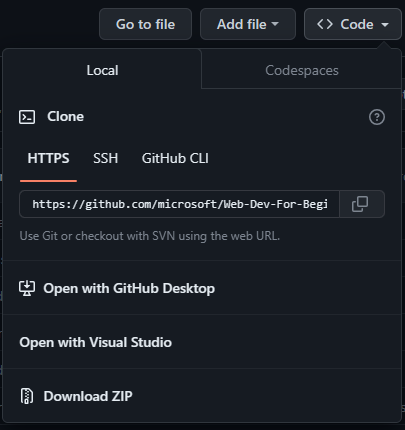
Task: Open the clone help question mark icon
Action: click(x=377, y=117)
